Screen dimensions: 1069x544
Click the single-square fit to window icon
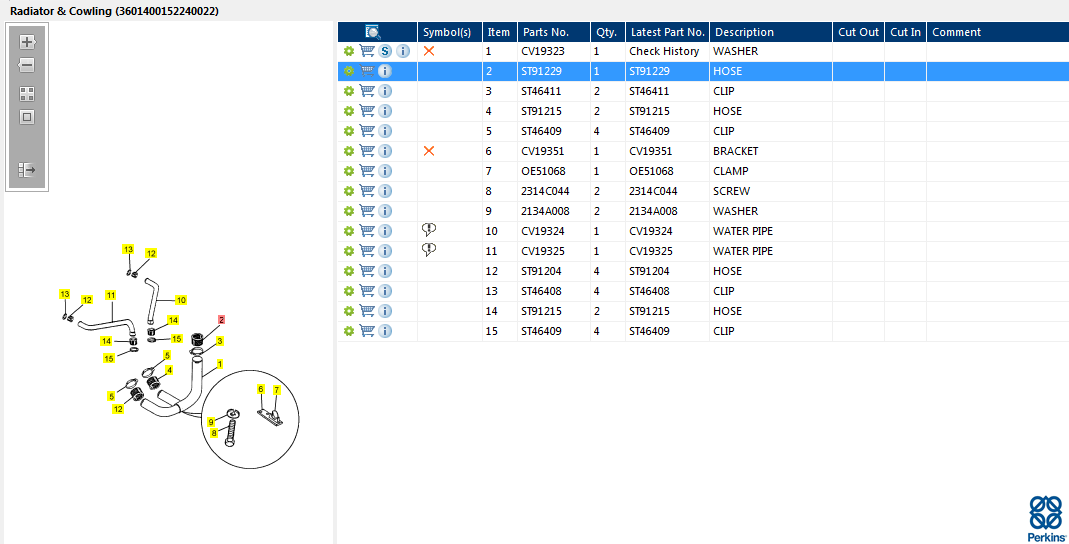click(27, 117)
